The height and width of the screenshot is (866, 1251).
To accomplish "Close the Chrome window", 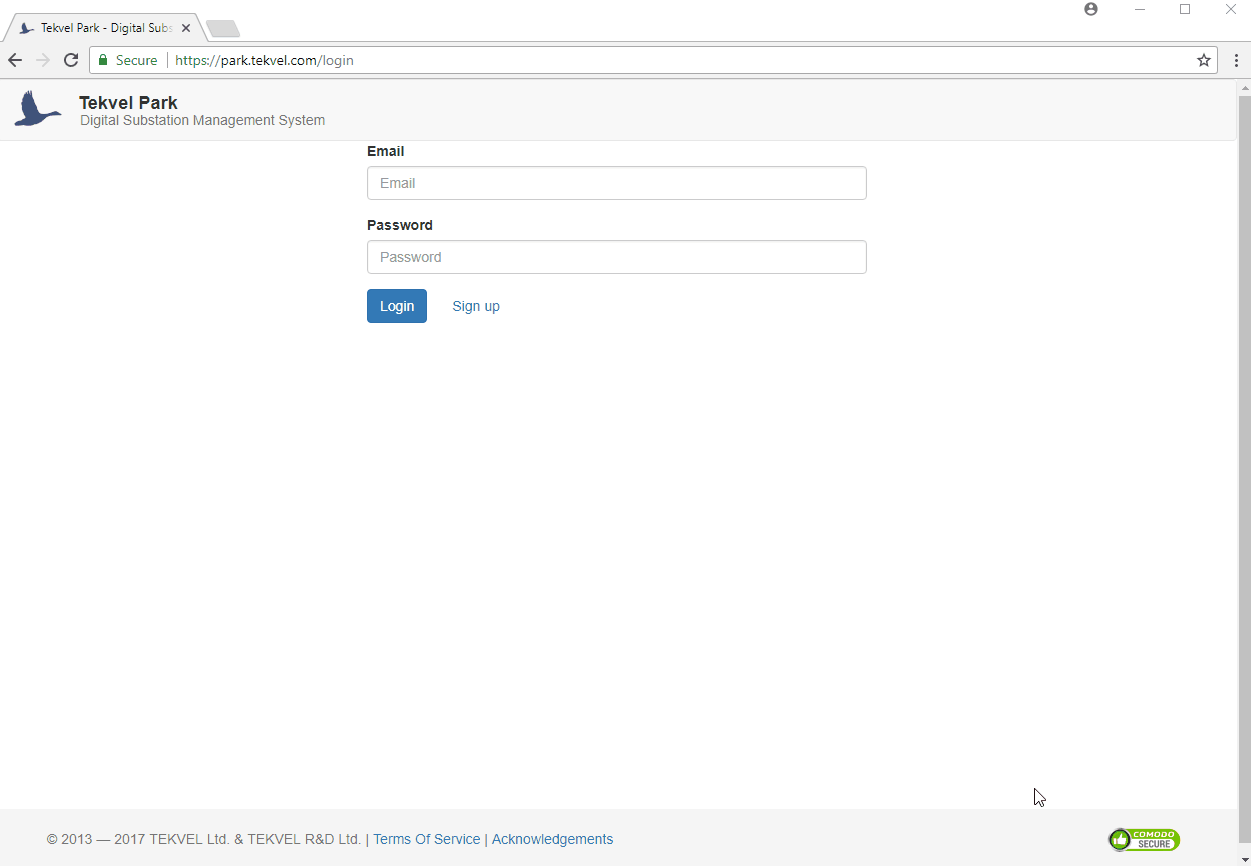I will coord(1231,9).
